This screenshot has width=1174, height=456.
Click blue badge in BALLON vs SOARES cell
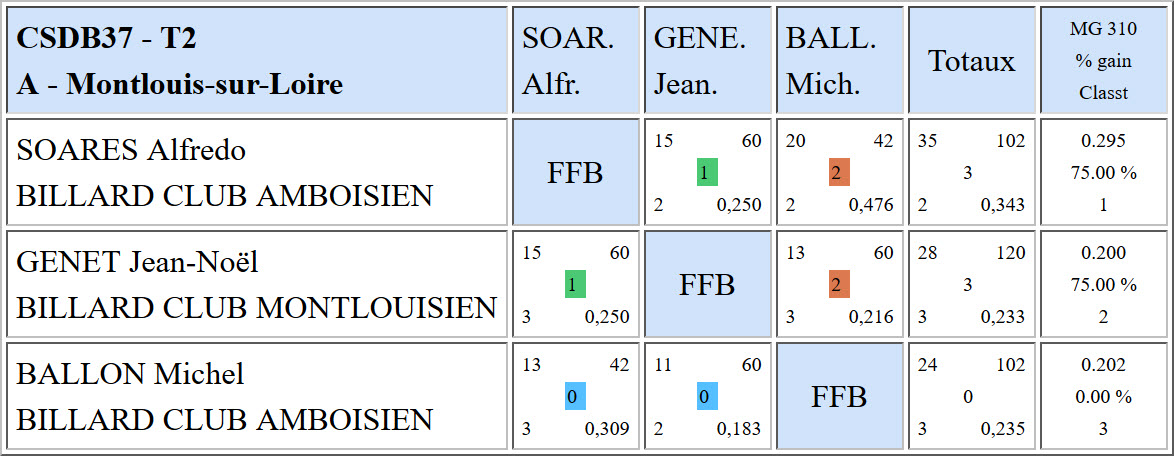coord(575,396)
